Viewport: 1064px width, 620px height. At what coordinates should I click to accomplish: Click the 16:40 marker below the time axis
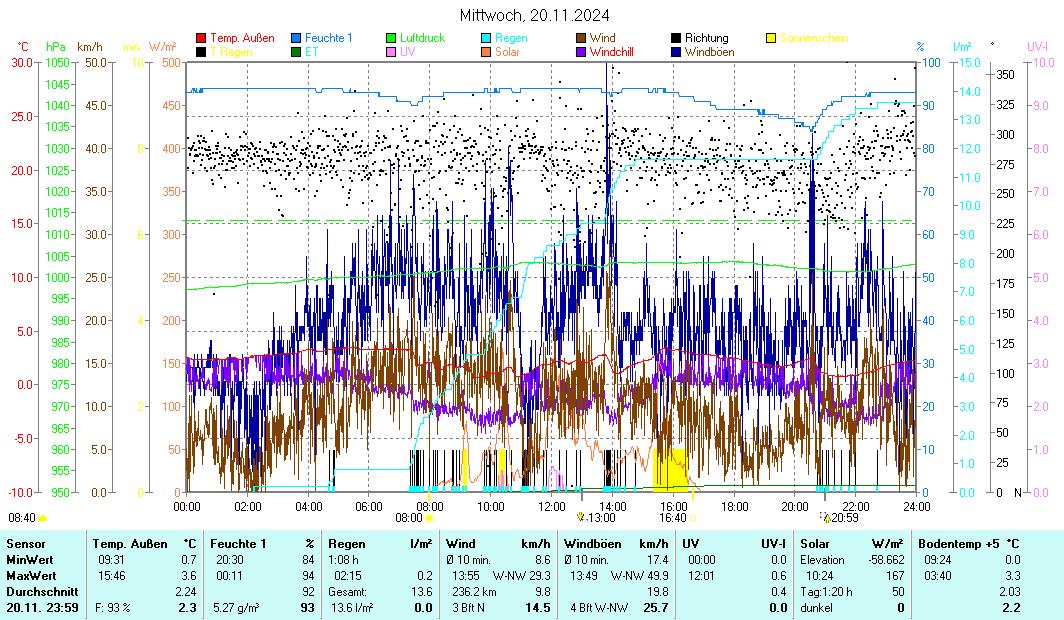673,517
